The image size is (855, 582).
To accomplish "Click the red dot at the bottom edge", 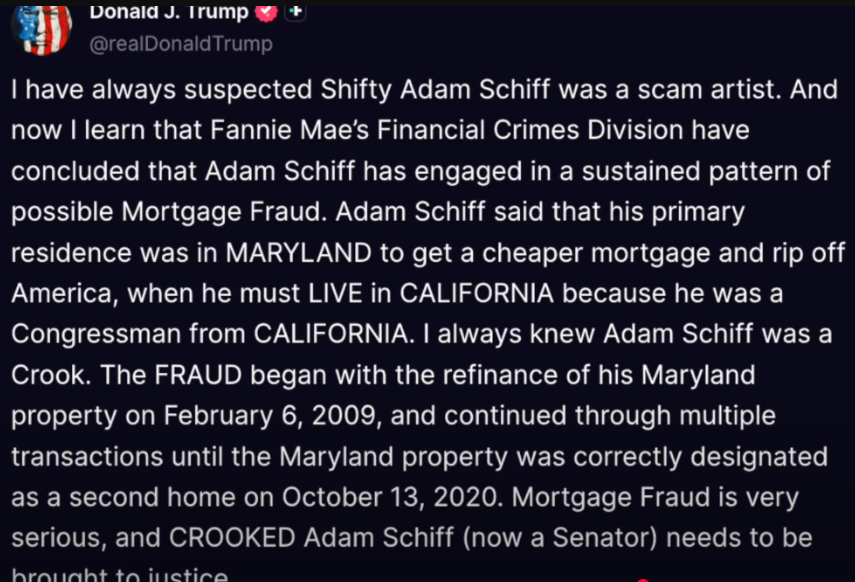I will tap(643, 580).
